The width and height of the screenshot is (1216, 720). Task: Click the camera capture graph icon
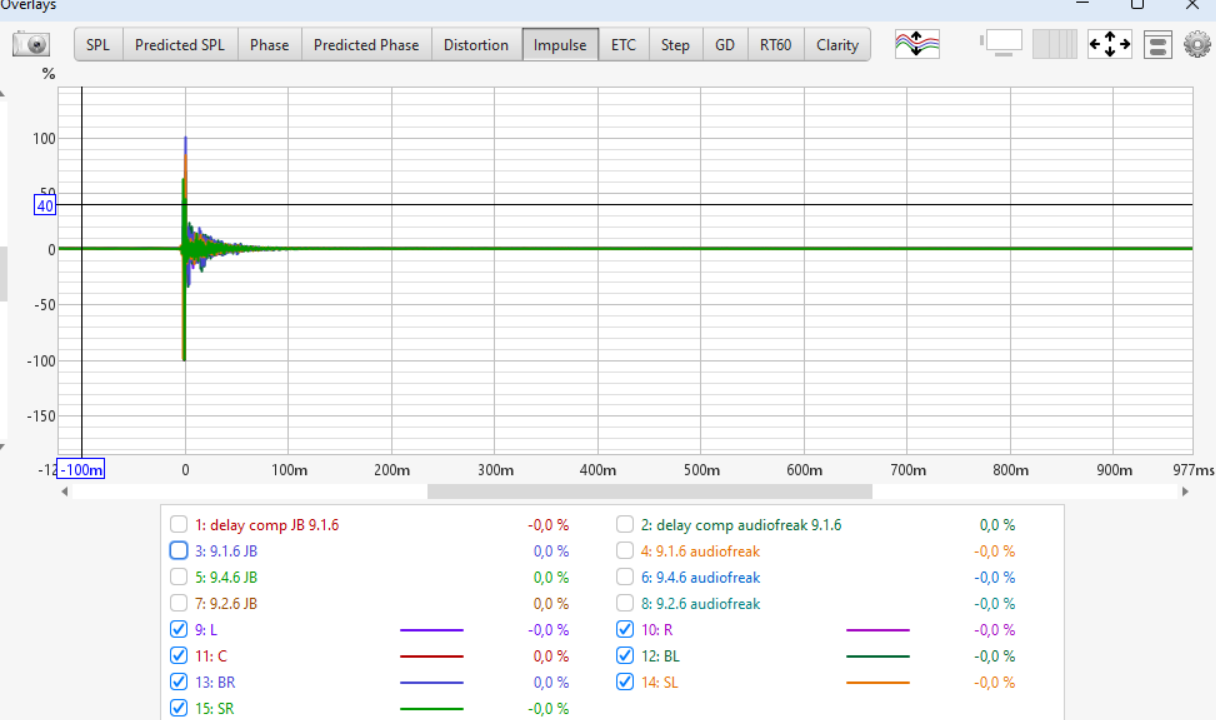pyautogui.click(x=31, y=45)
